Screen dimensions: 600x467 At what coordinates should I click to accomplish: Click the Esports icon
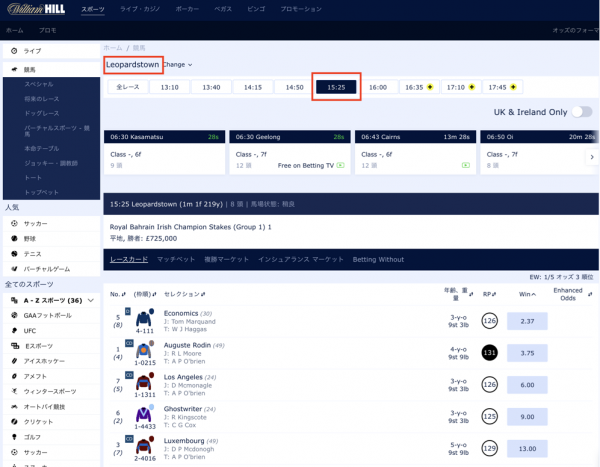coord(15,346)
